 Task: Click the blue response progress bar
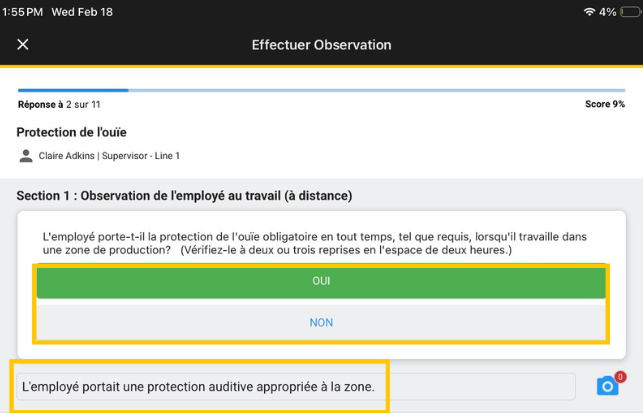(x=72, y=90)
